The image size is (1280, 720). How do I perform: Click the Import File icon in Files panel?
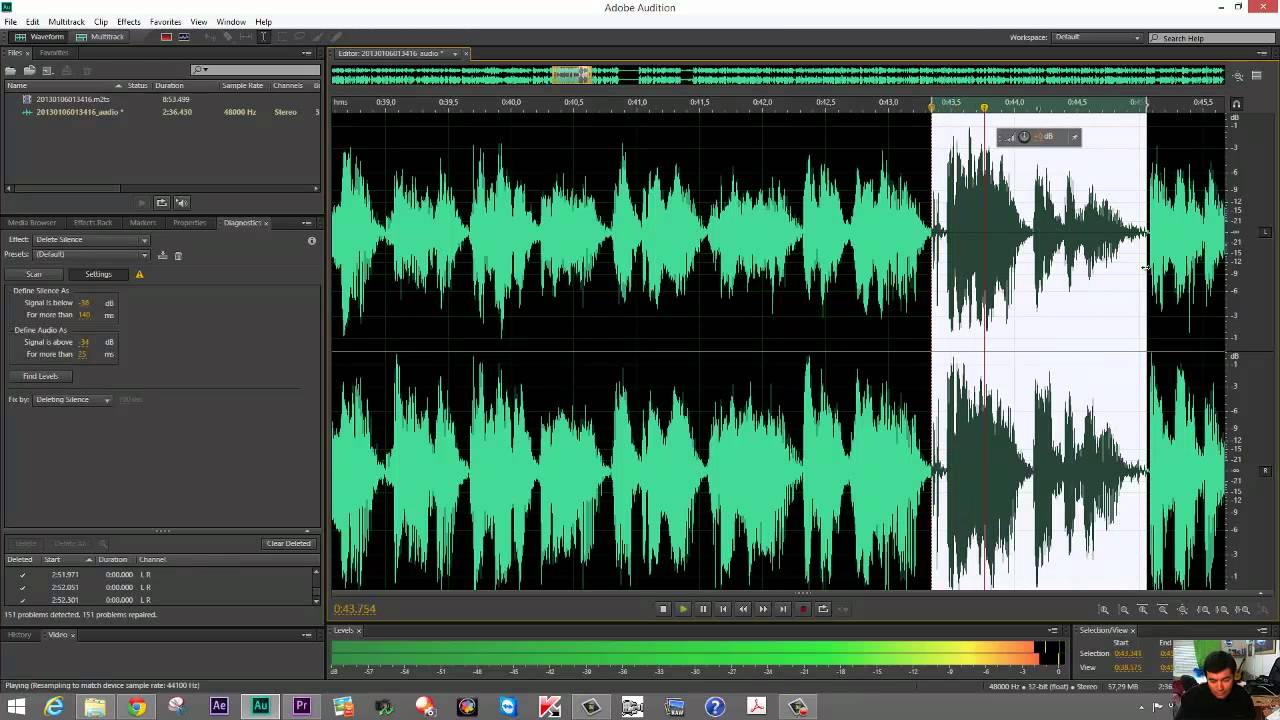30,70
